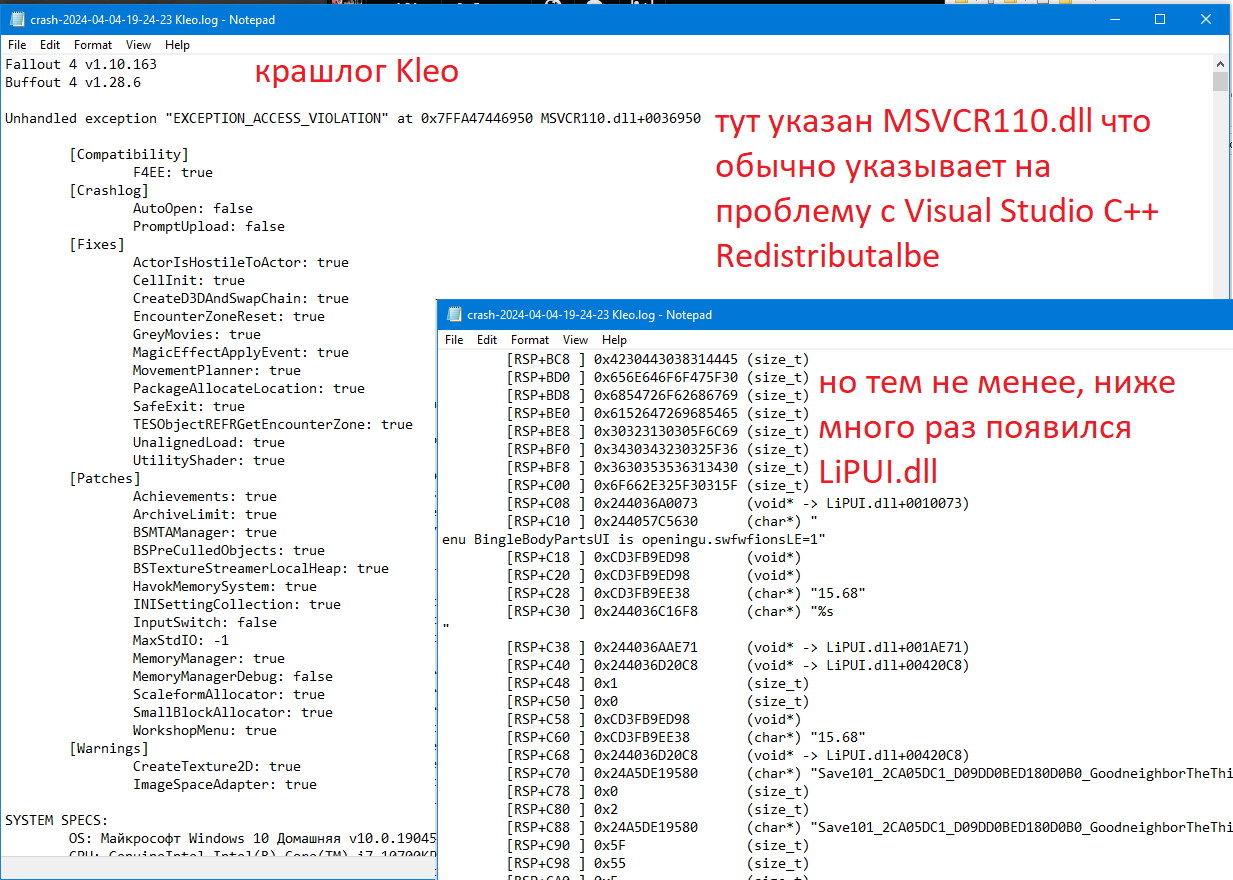This screenshot has width=1233, height=880.
Task: Open the File menu in the back Notepad window
Action: pos(17,45)
